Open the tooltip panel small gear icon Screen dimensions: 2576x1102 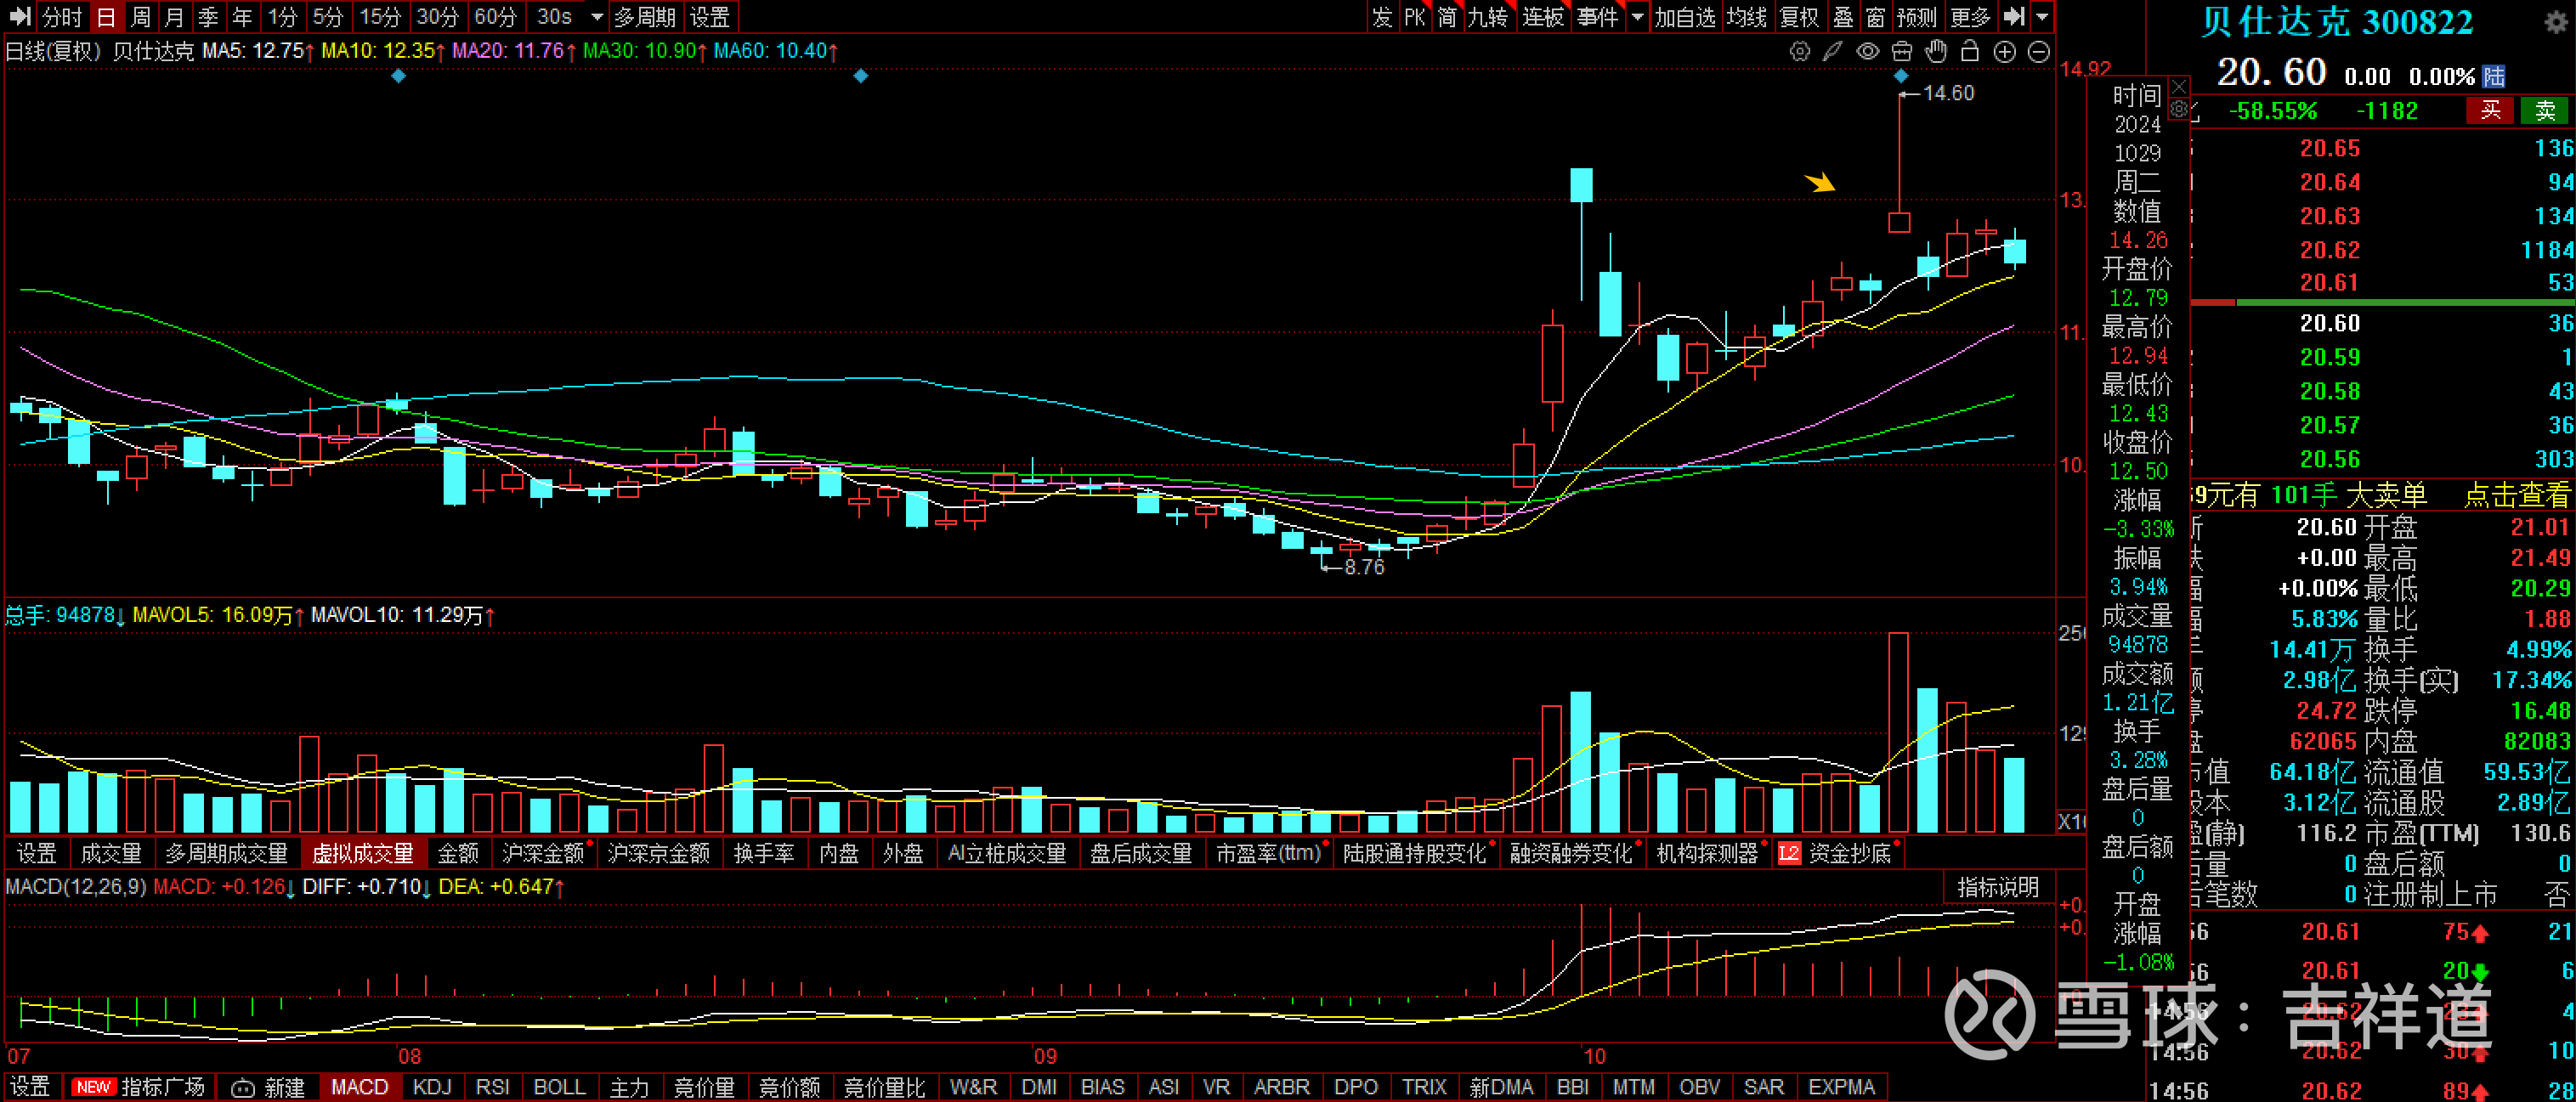click(x=2178, y=109)
